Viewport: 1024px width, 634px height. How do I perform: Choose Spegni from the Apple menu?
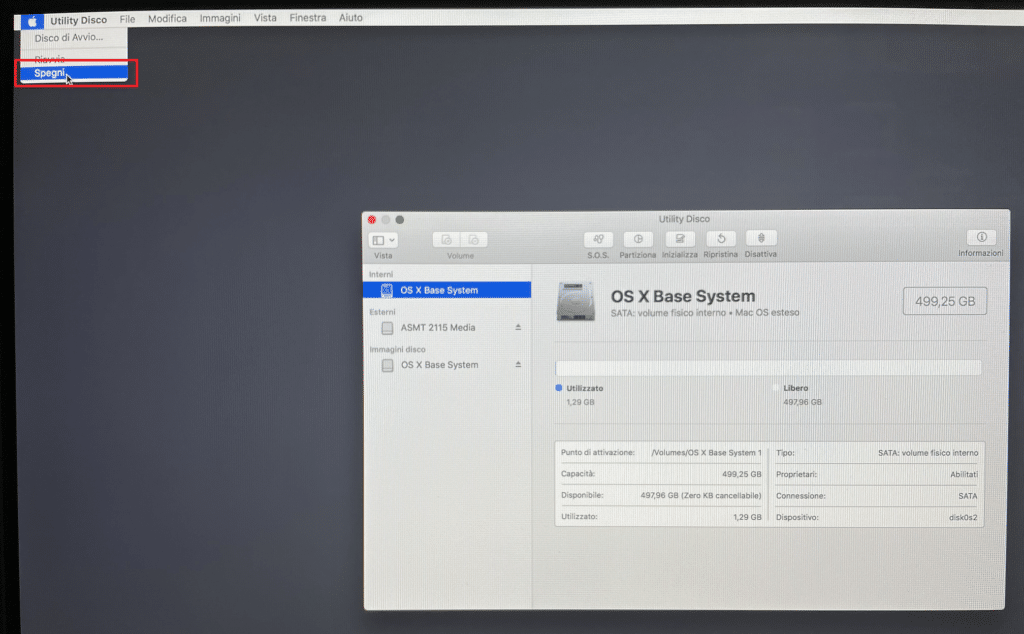73,73
